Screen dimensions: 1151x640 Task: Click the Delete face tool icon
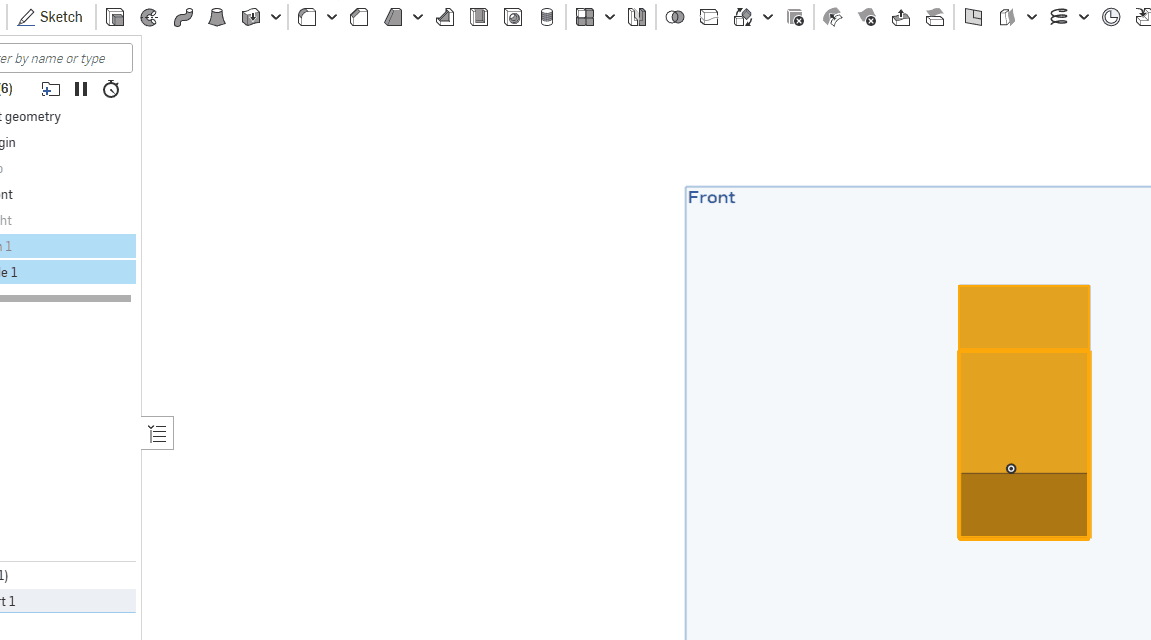(867, 17)
